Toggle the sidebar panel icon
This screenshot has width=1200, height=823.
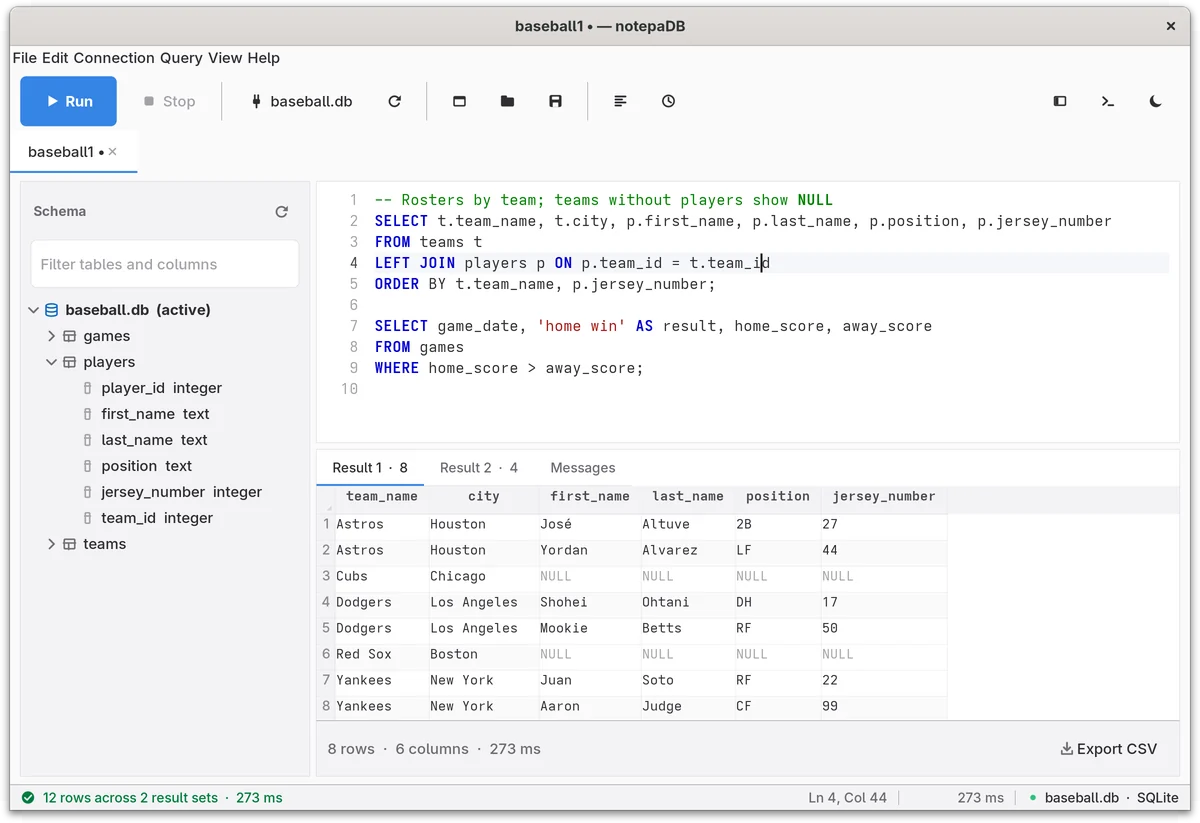[1060, 101]
